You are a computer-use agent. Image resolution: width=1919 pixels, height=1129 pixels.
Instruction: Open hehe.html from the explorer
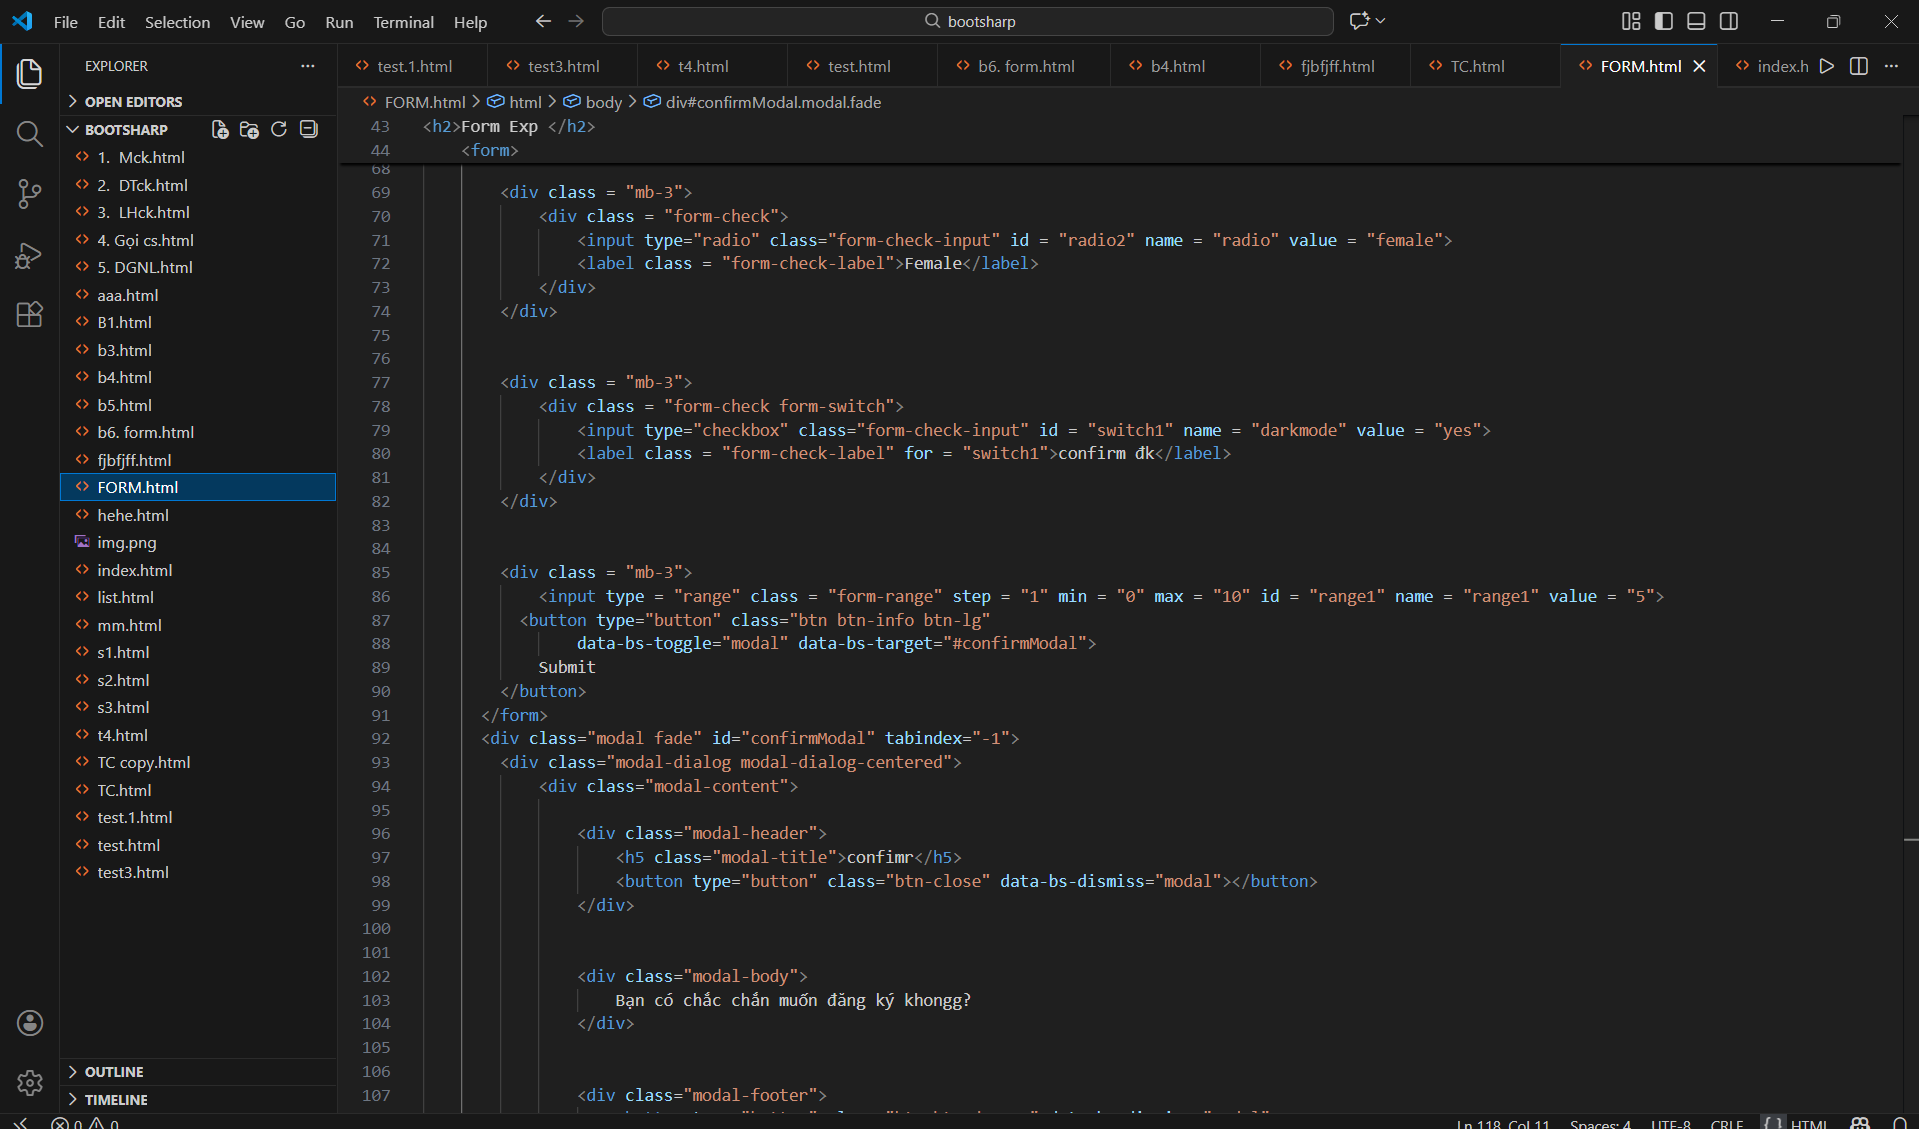click(133, 515)
